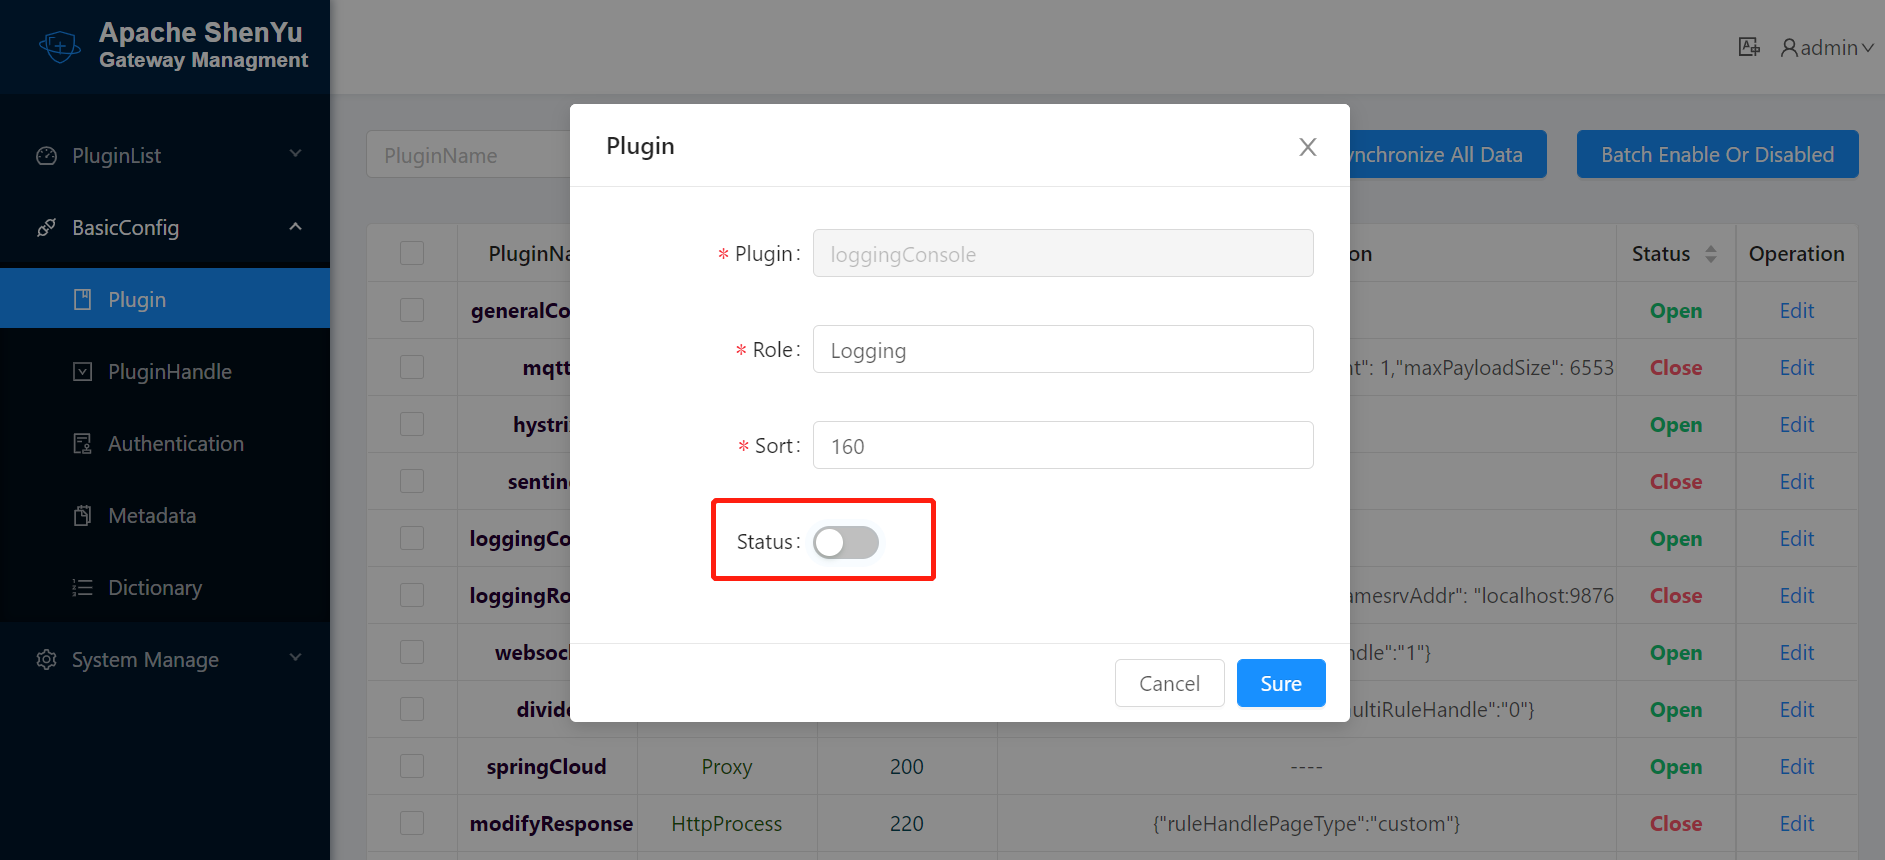This screenshot has width=1885, height=860.
Task: Click the System Manage gear icon
Action: point(46,660)
